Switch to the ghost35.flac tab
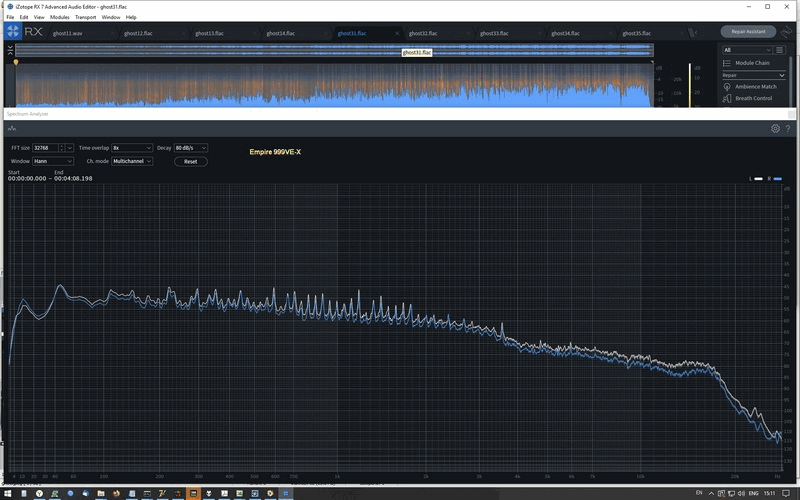The width and height of the screenshot is (800, 500). coord(637,33)
